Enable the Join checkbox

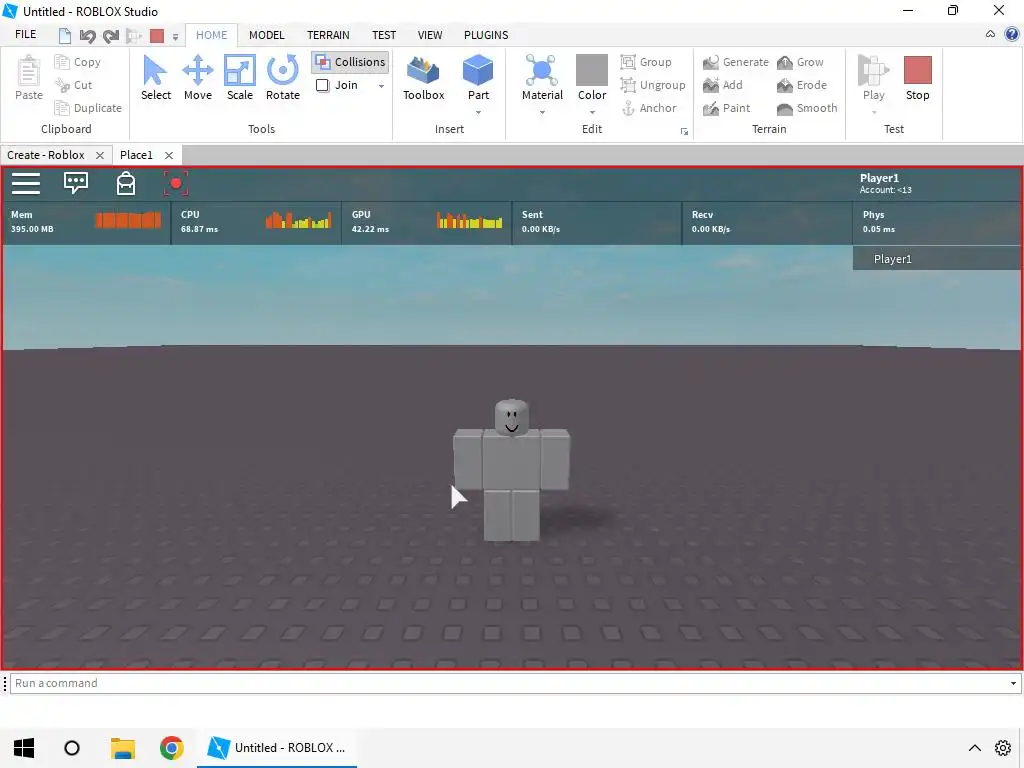[x=323, y=85]
